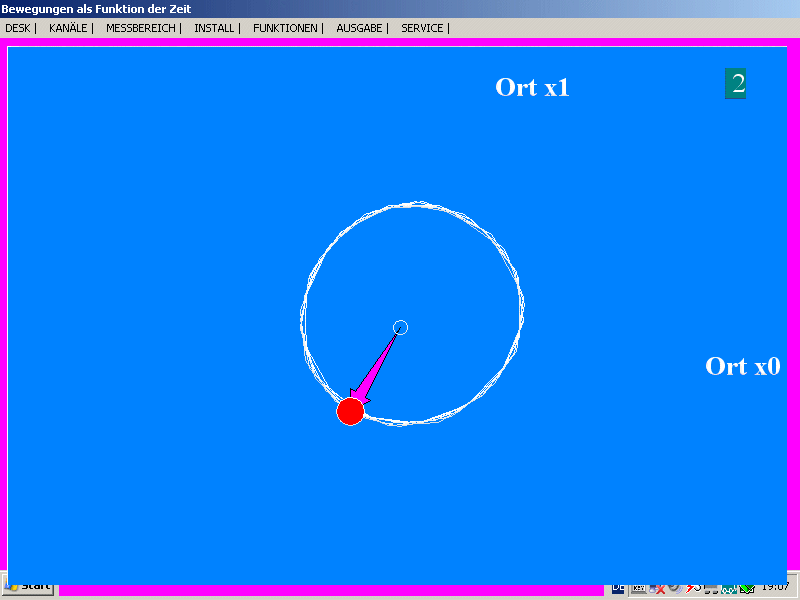Open the MESSBEREICH menu
Screen dimensions: 800x600
coord(140,28)
